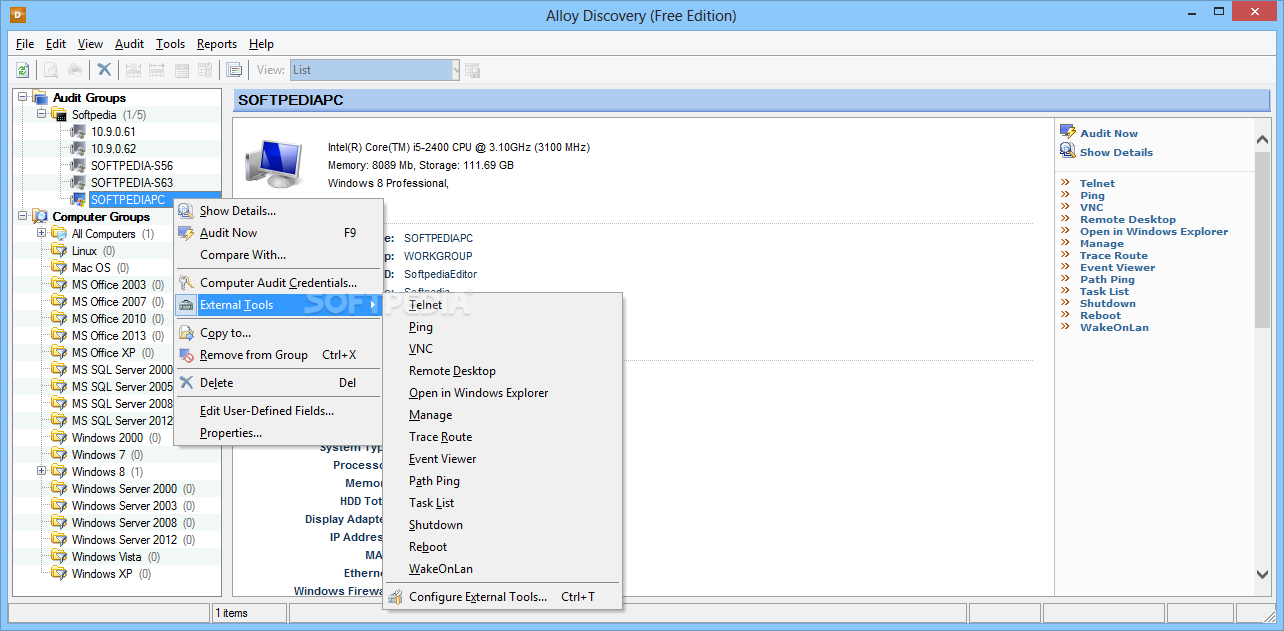Click the blue X Delete toolbar icon
The height and width of the screenshot is (631, 1284).
coord(103,70)
